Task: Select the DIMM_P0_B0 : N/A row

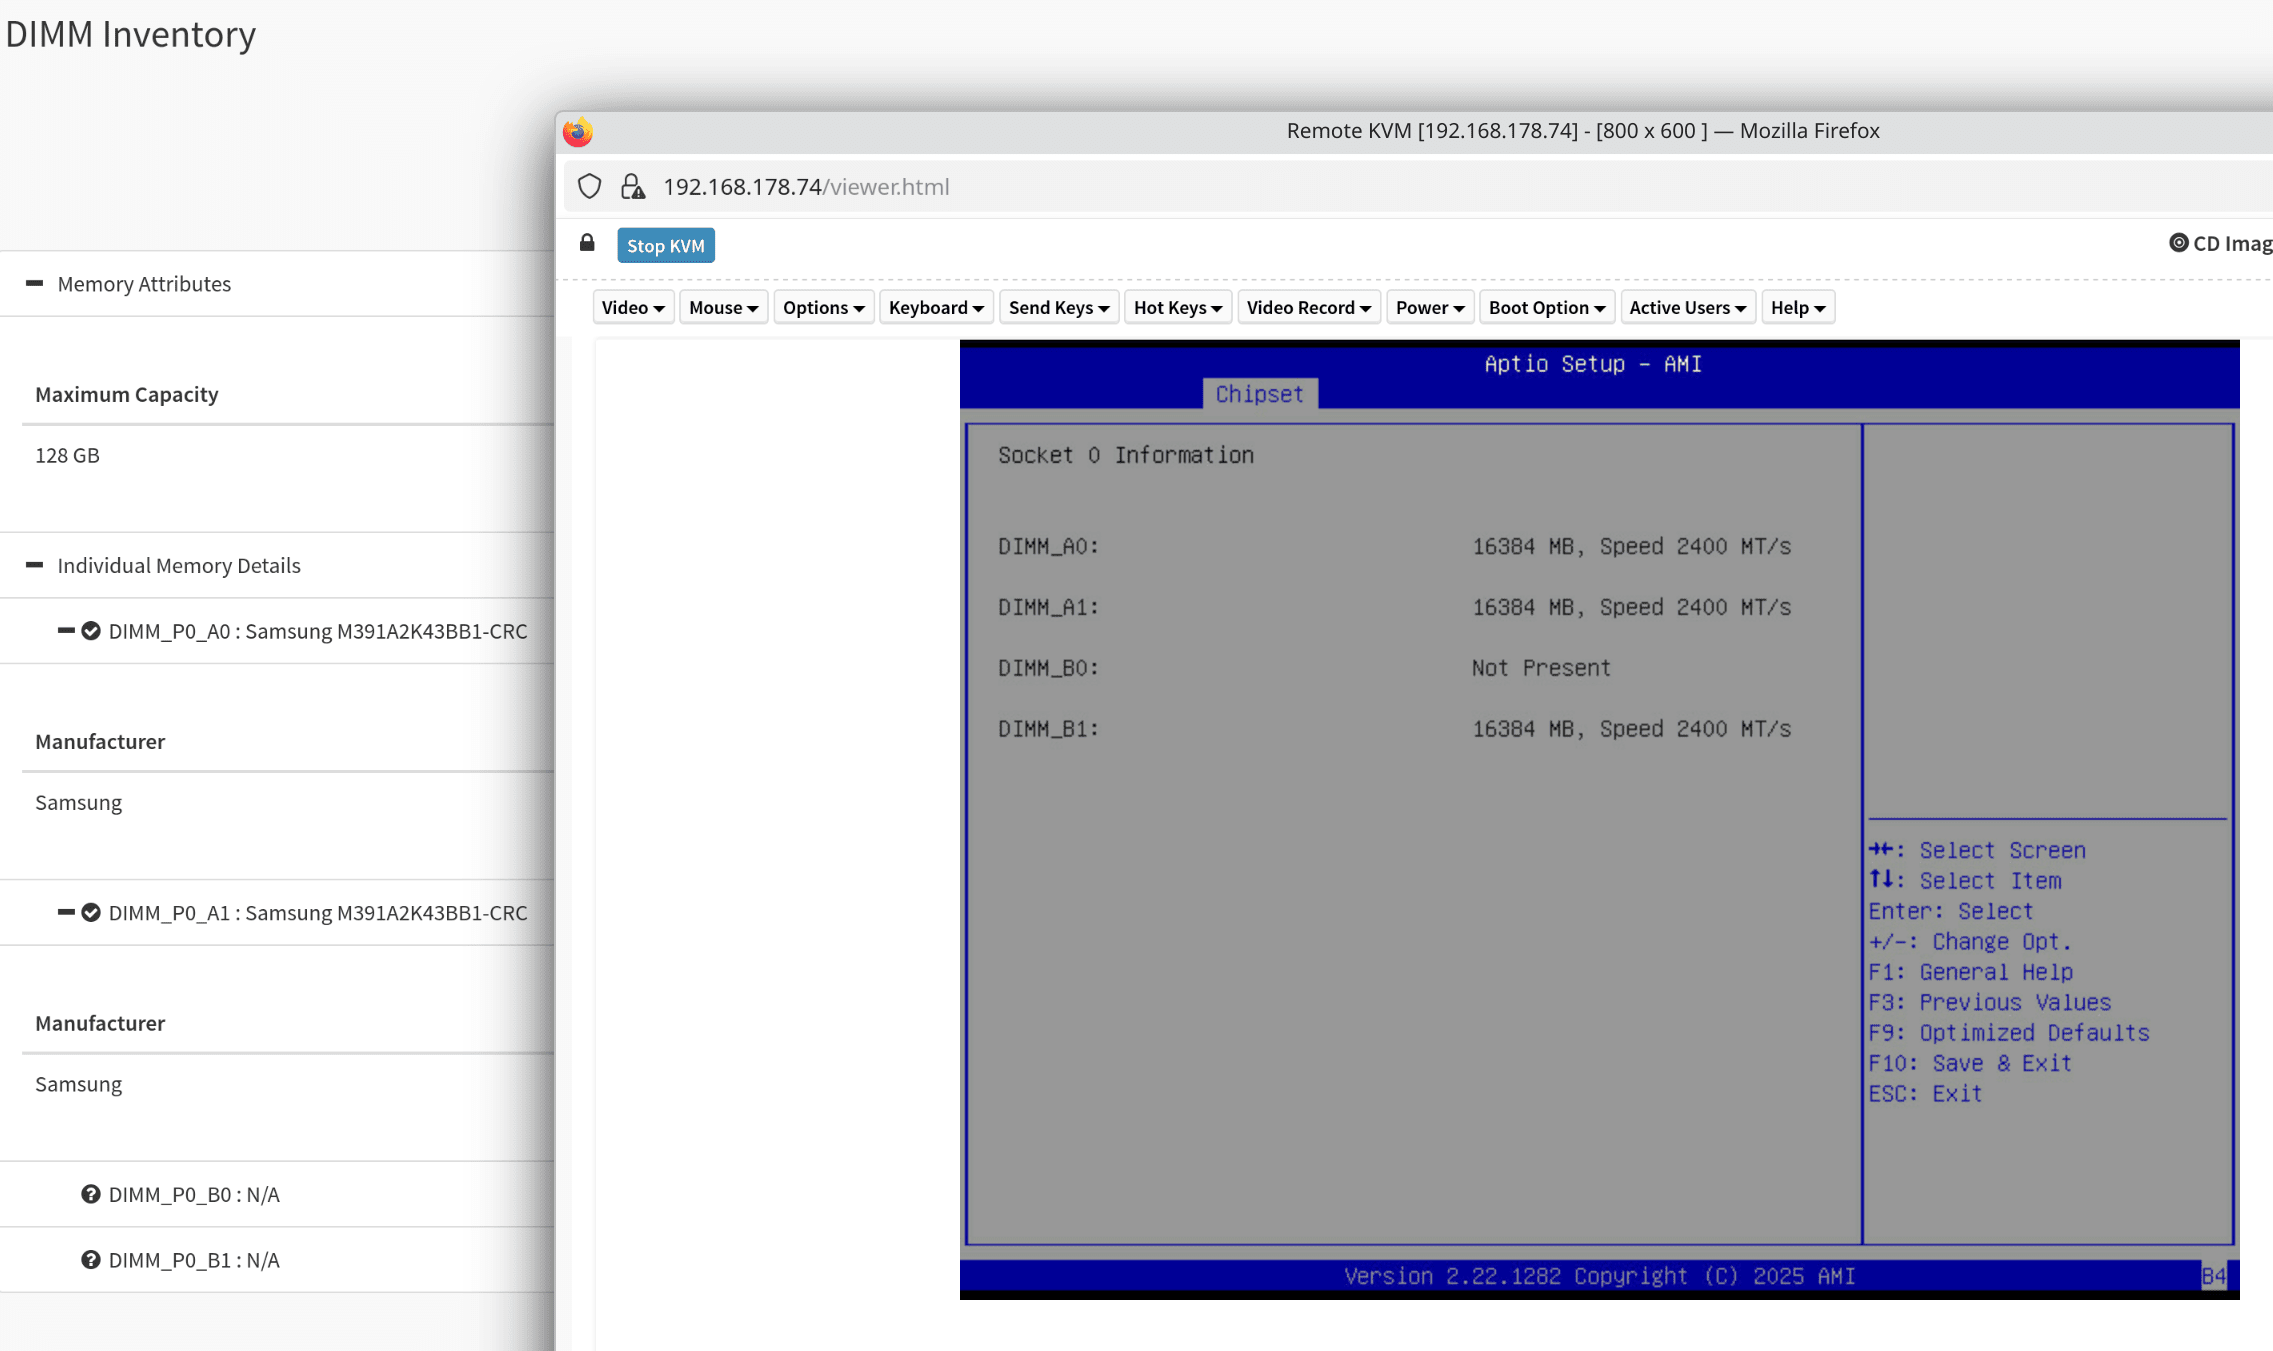Action: [x=277, y=1194]
